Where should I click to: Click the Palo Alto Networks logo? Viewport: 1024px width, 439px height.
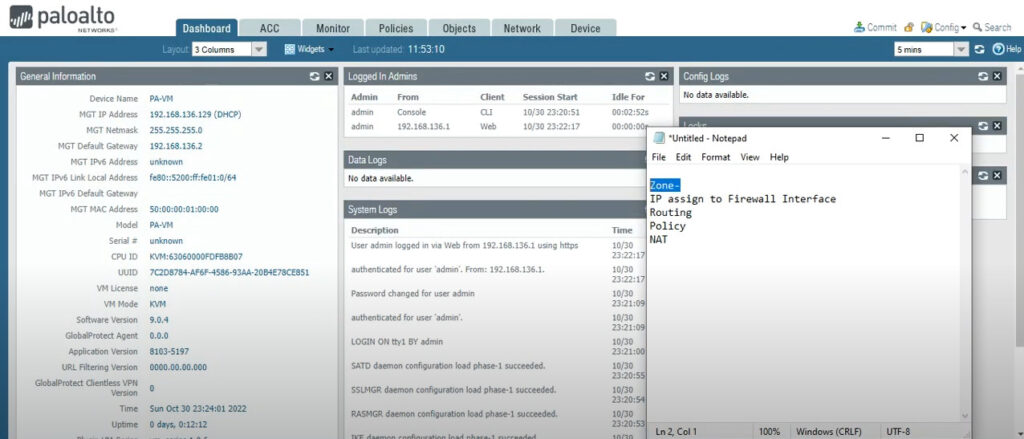click(63, 18)
